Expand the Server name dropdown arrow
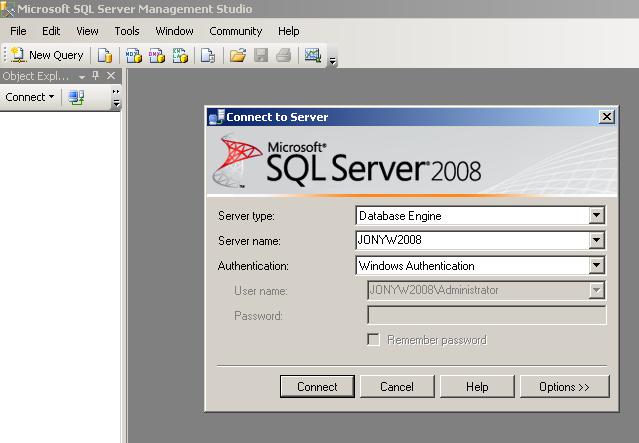639x443 pixels. [596, 240]
